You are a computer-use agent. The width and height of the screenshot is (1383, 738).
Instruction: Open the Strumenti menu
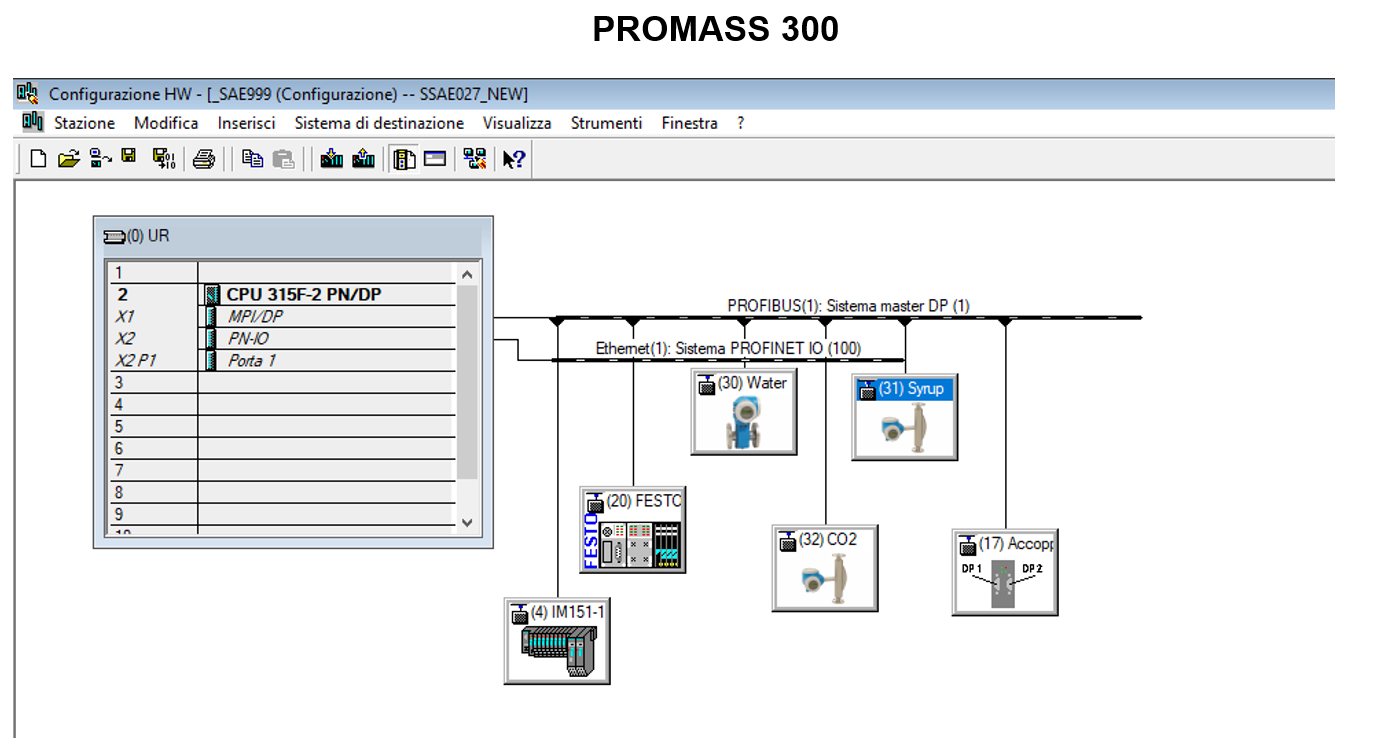606,123
